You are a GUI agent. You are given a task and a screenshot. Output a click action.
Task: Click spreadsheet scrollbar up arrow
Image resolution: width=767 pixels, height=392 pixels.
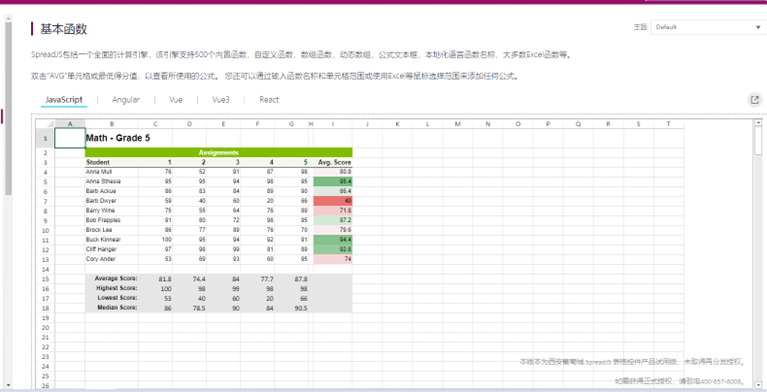(x=759, y=123)
